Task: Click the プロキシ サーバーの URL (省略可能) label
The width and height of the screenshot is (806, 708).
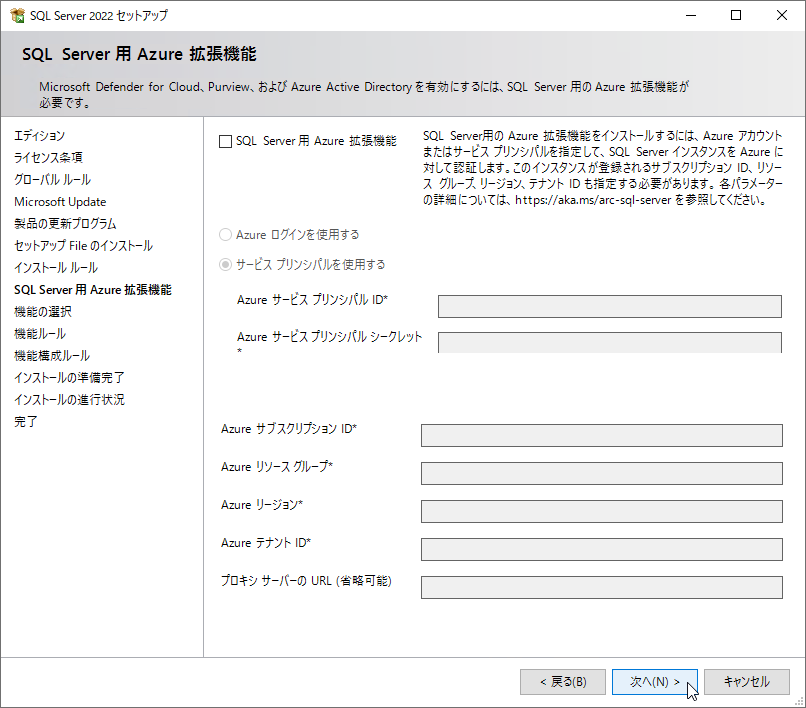Action: click(306, 581)
